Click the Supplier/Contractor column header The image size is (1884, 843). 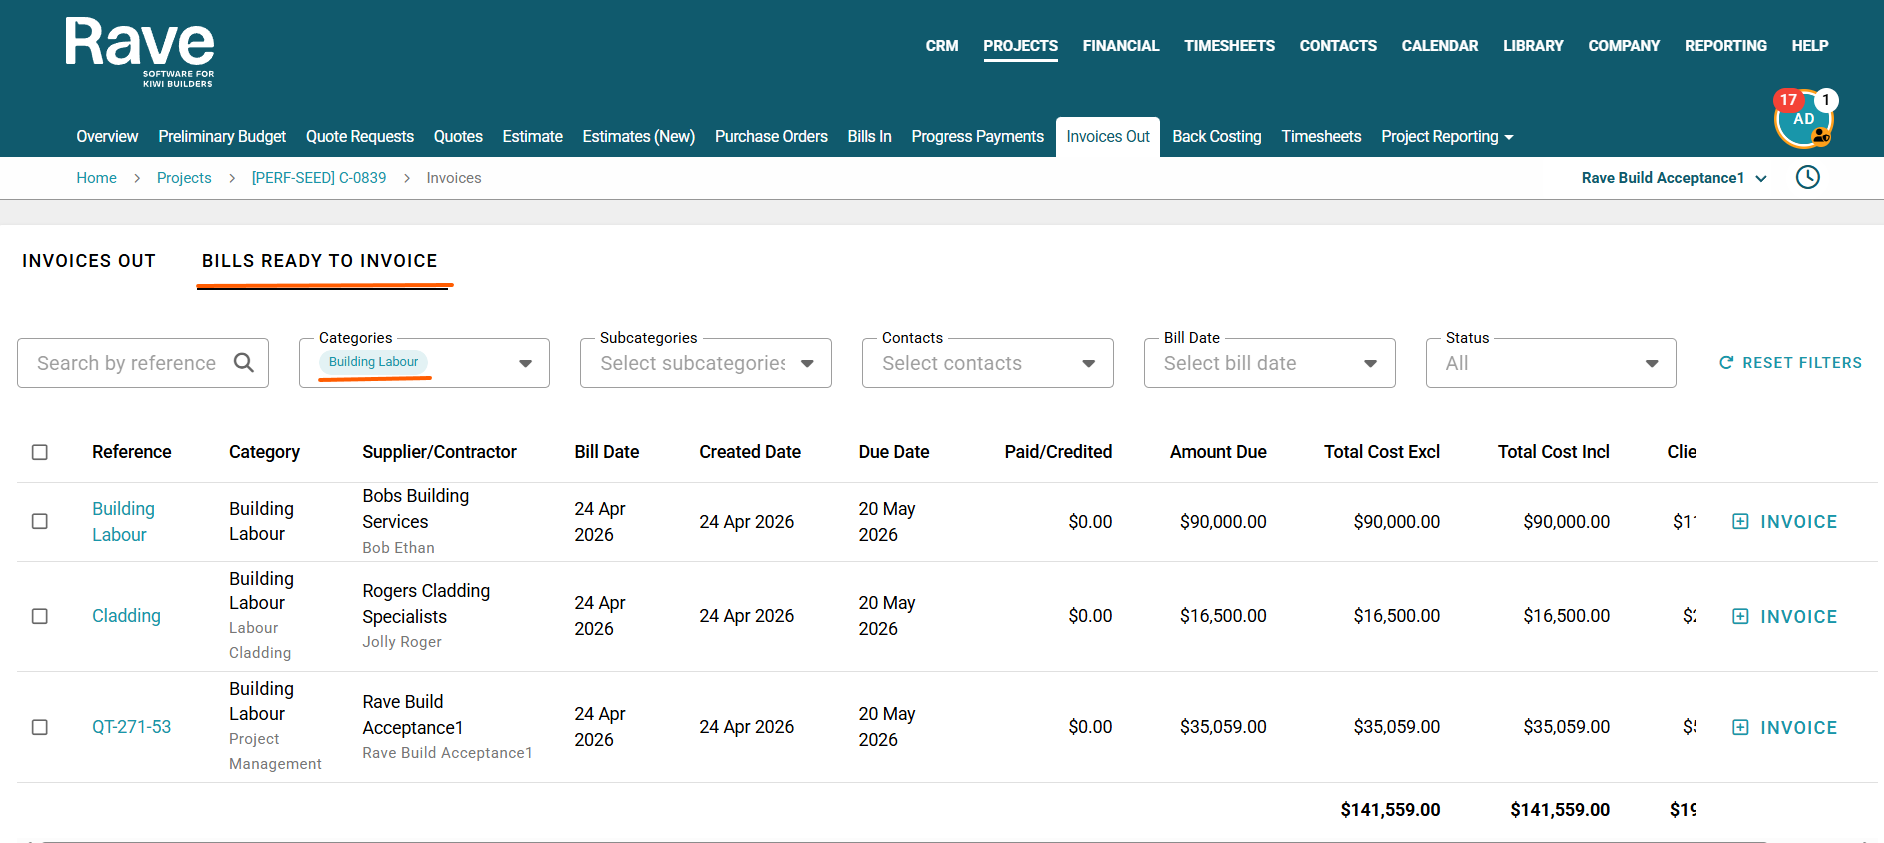pyautogui.click(x=439, y=452)
